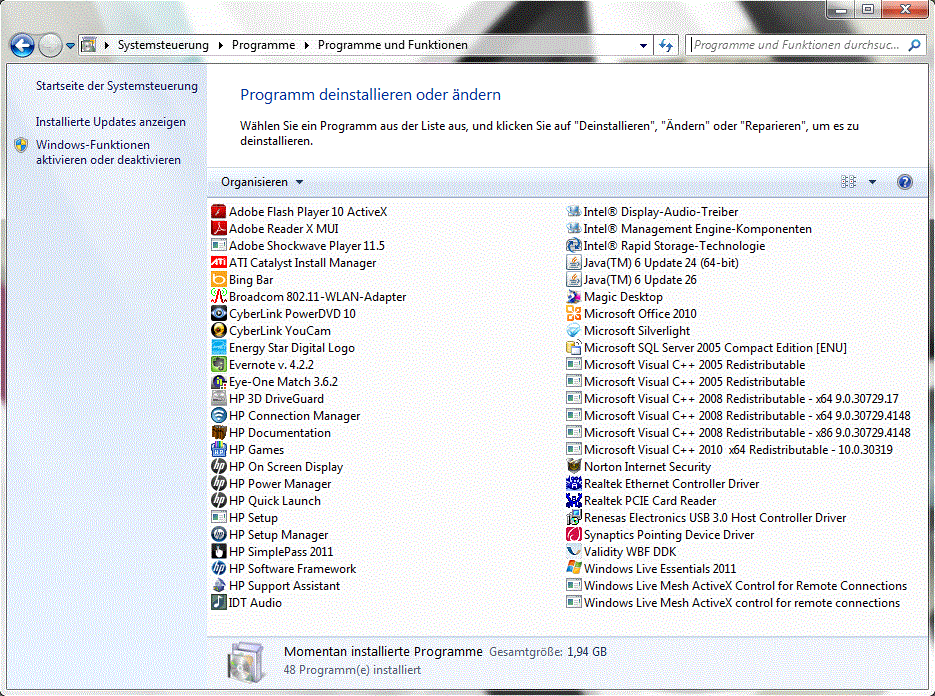Image resolution: width=935 pixels, height=696 pixels.
Task: Click the view layout icon in toolbar
Action: pyautogui.click(x=849, y=182)
